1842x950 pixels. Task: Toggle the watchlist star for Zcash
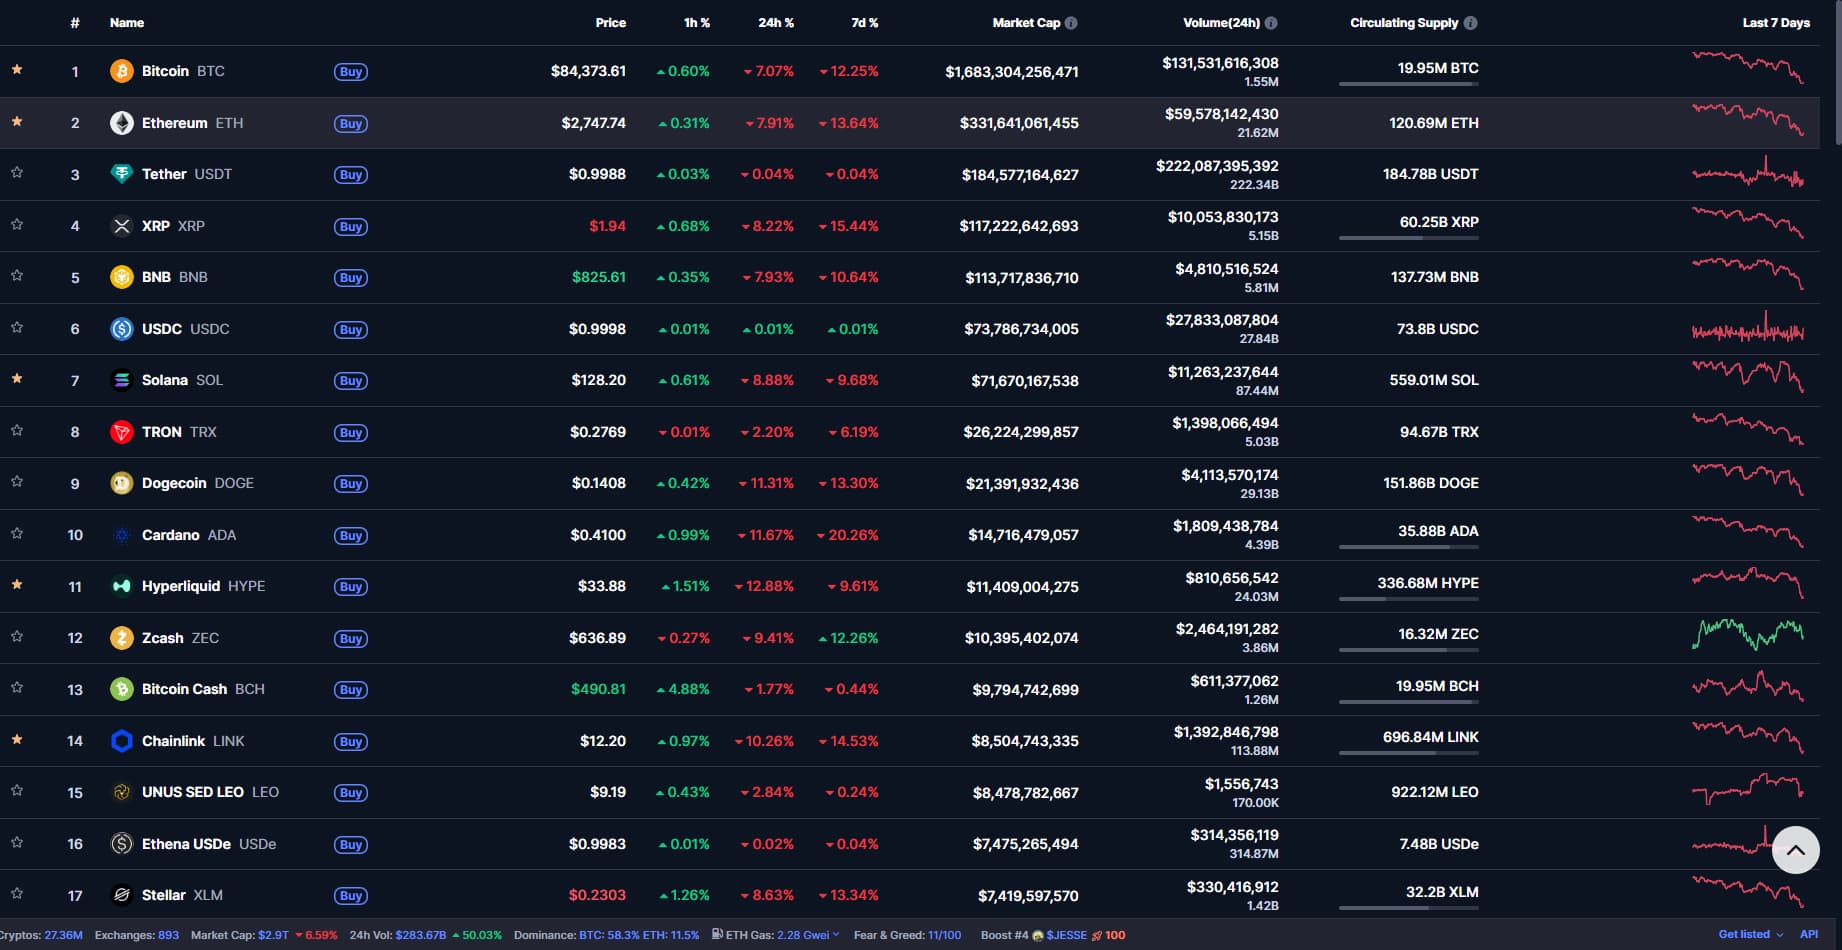17,636
